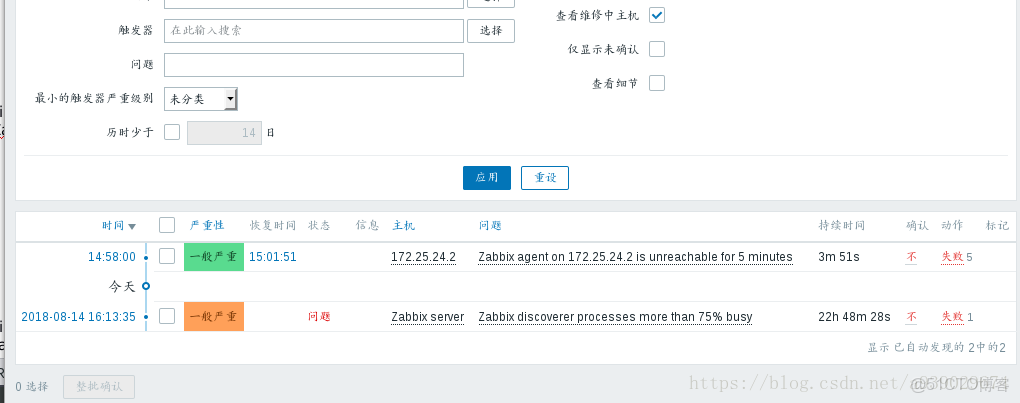
Task: Open the 14:58:00 event time link
Action: point(112,257)
